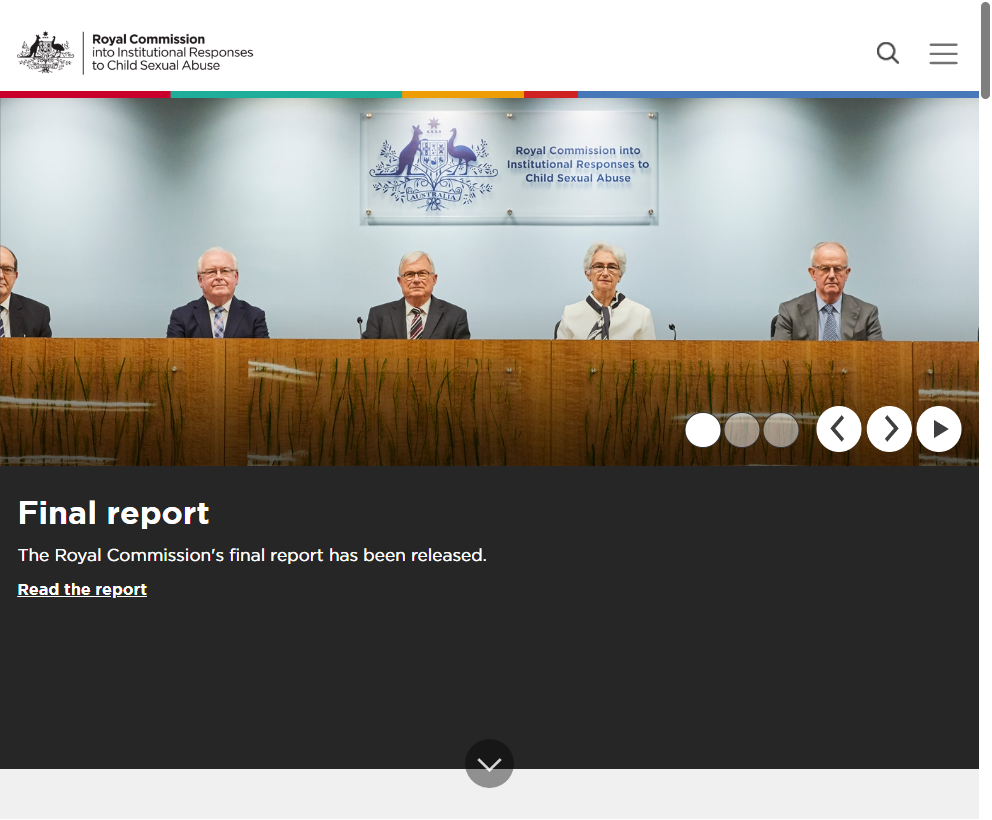Go to the previous carousel slide
This screenshot has width=992, height=820.
[838, 429]
